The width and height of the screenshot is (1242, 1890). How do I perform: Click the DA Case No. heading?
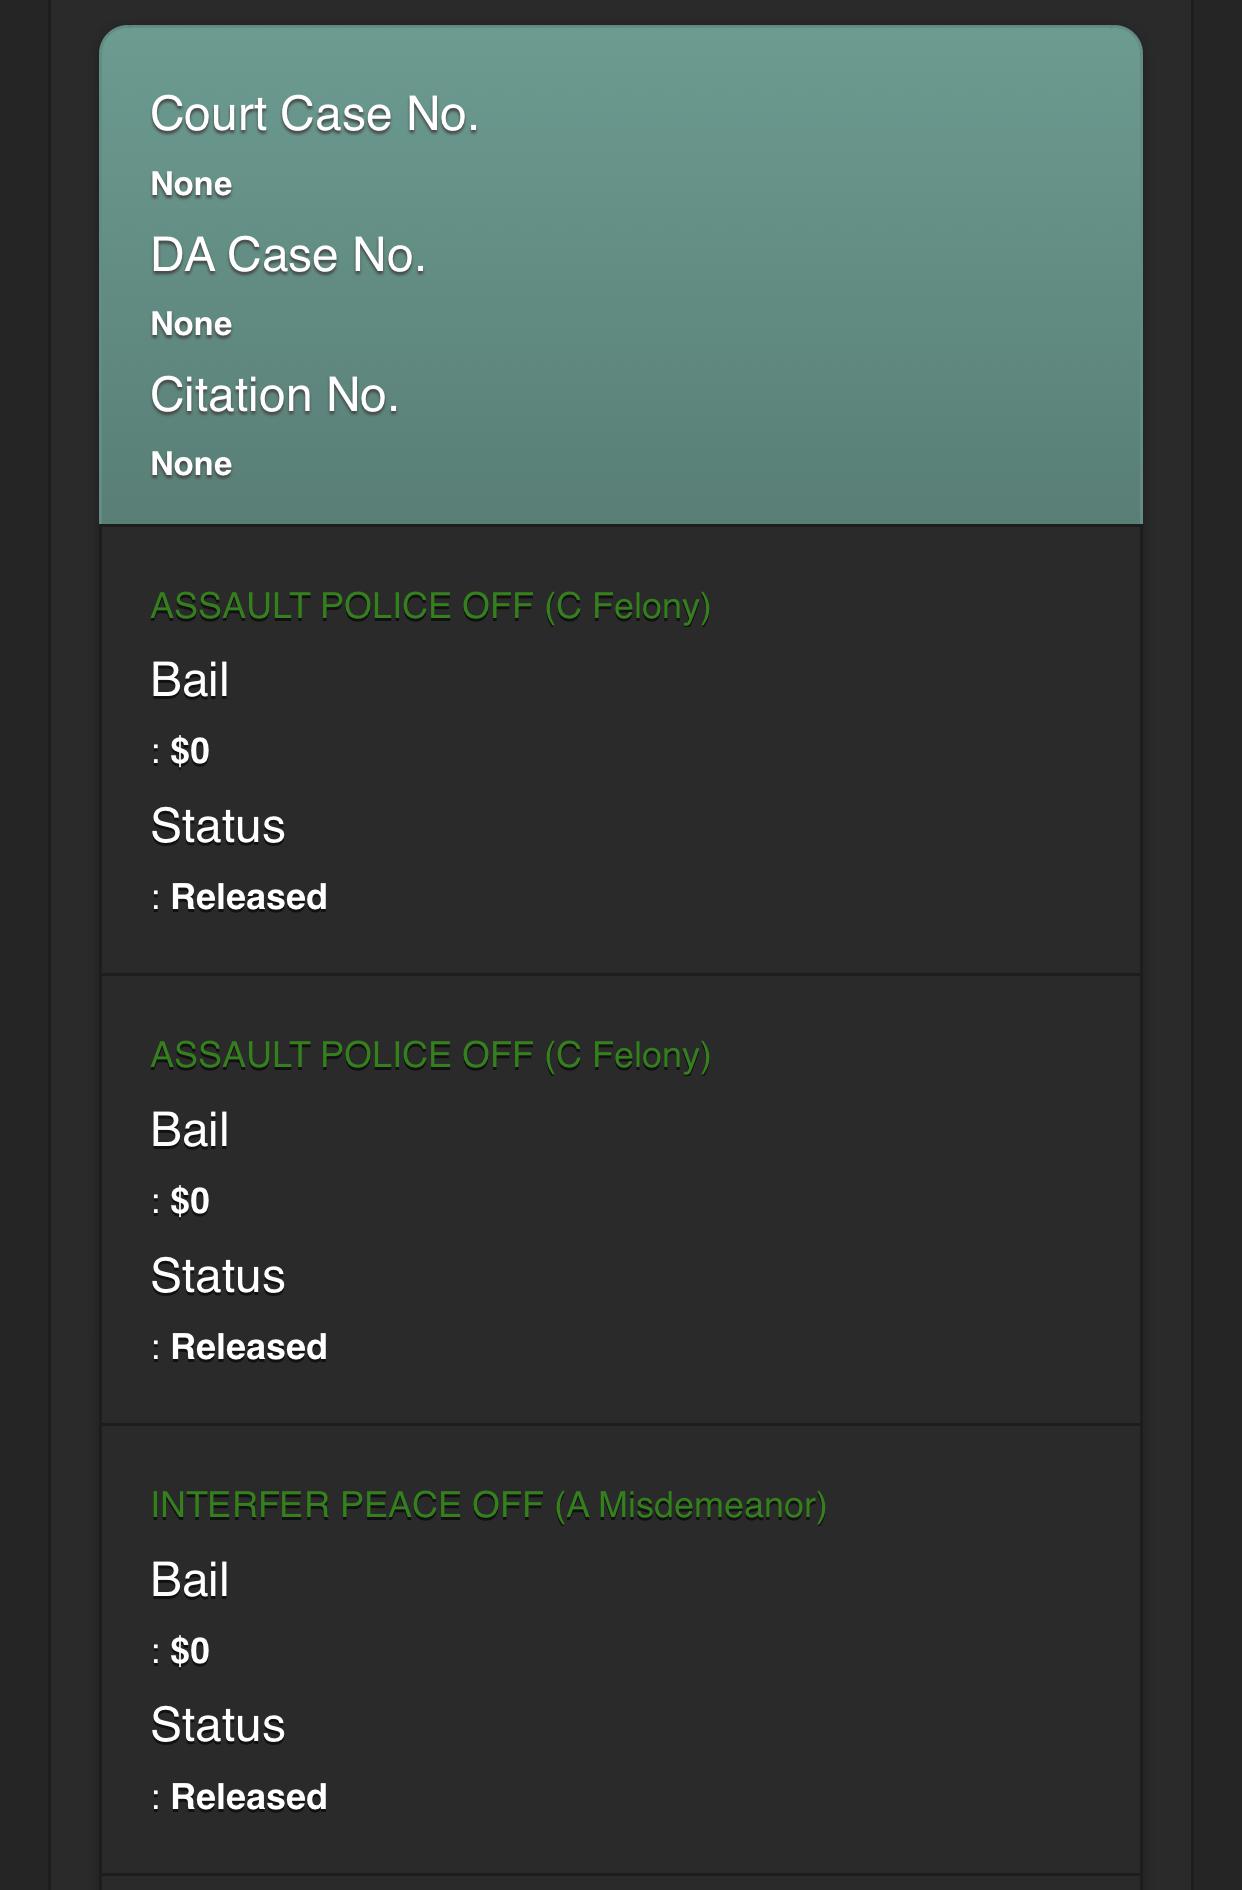click(x=288, y=255)
